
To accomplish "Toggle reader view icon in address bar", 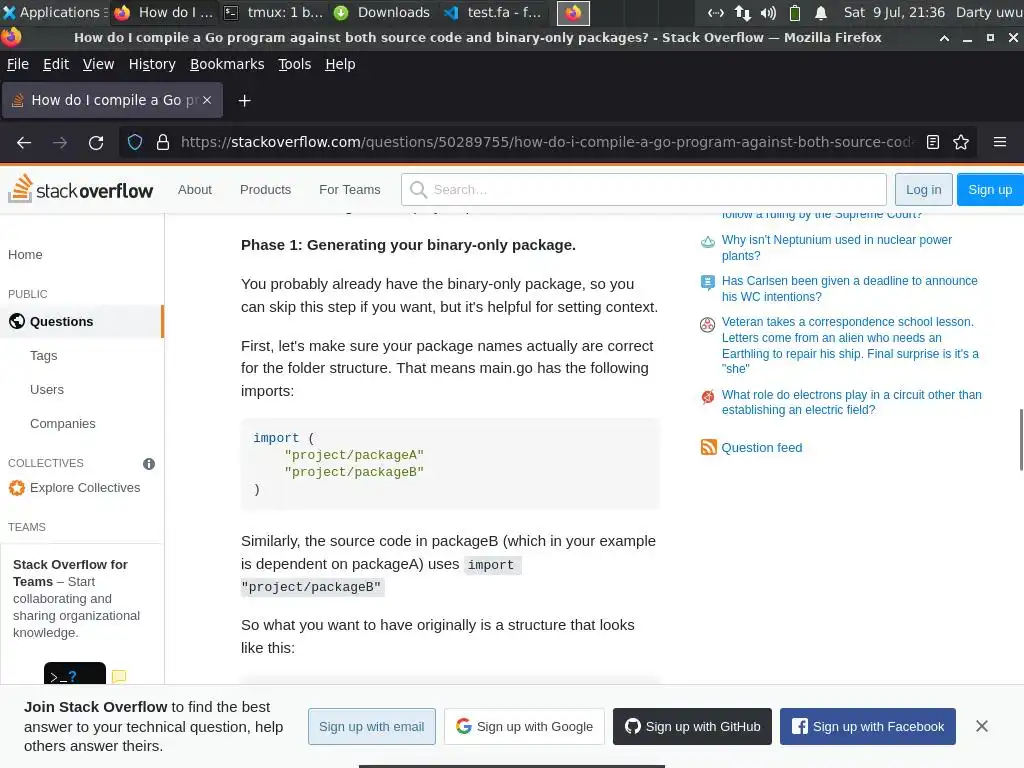I will click(933, 142).
